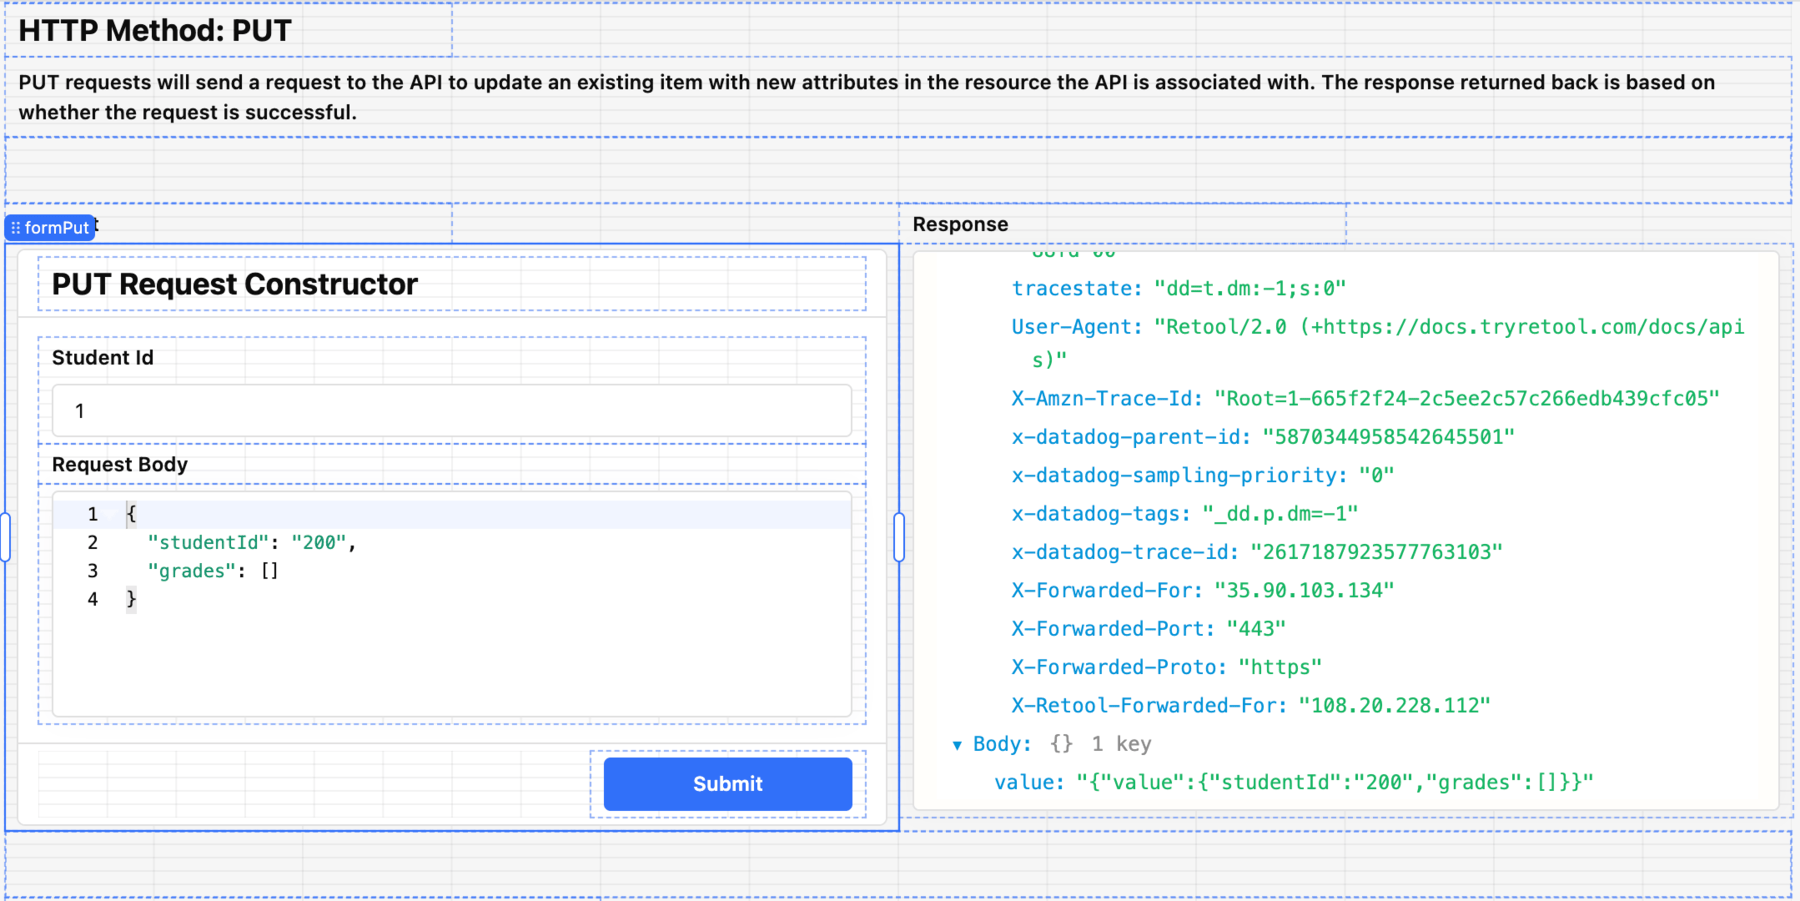The image size is (1800, 901).
Task: Click the X-Forwarded-Proto "https" row
Action: point(1167,667)
